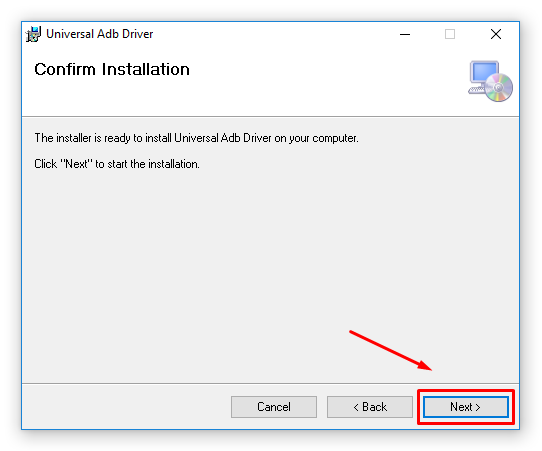
Task: Go back with the Back button
Action: (x=370, y=407)
